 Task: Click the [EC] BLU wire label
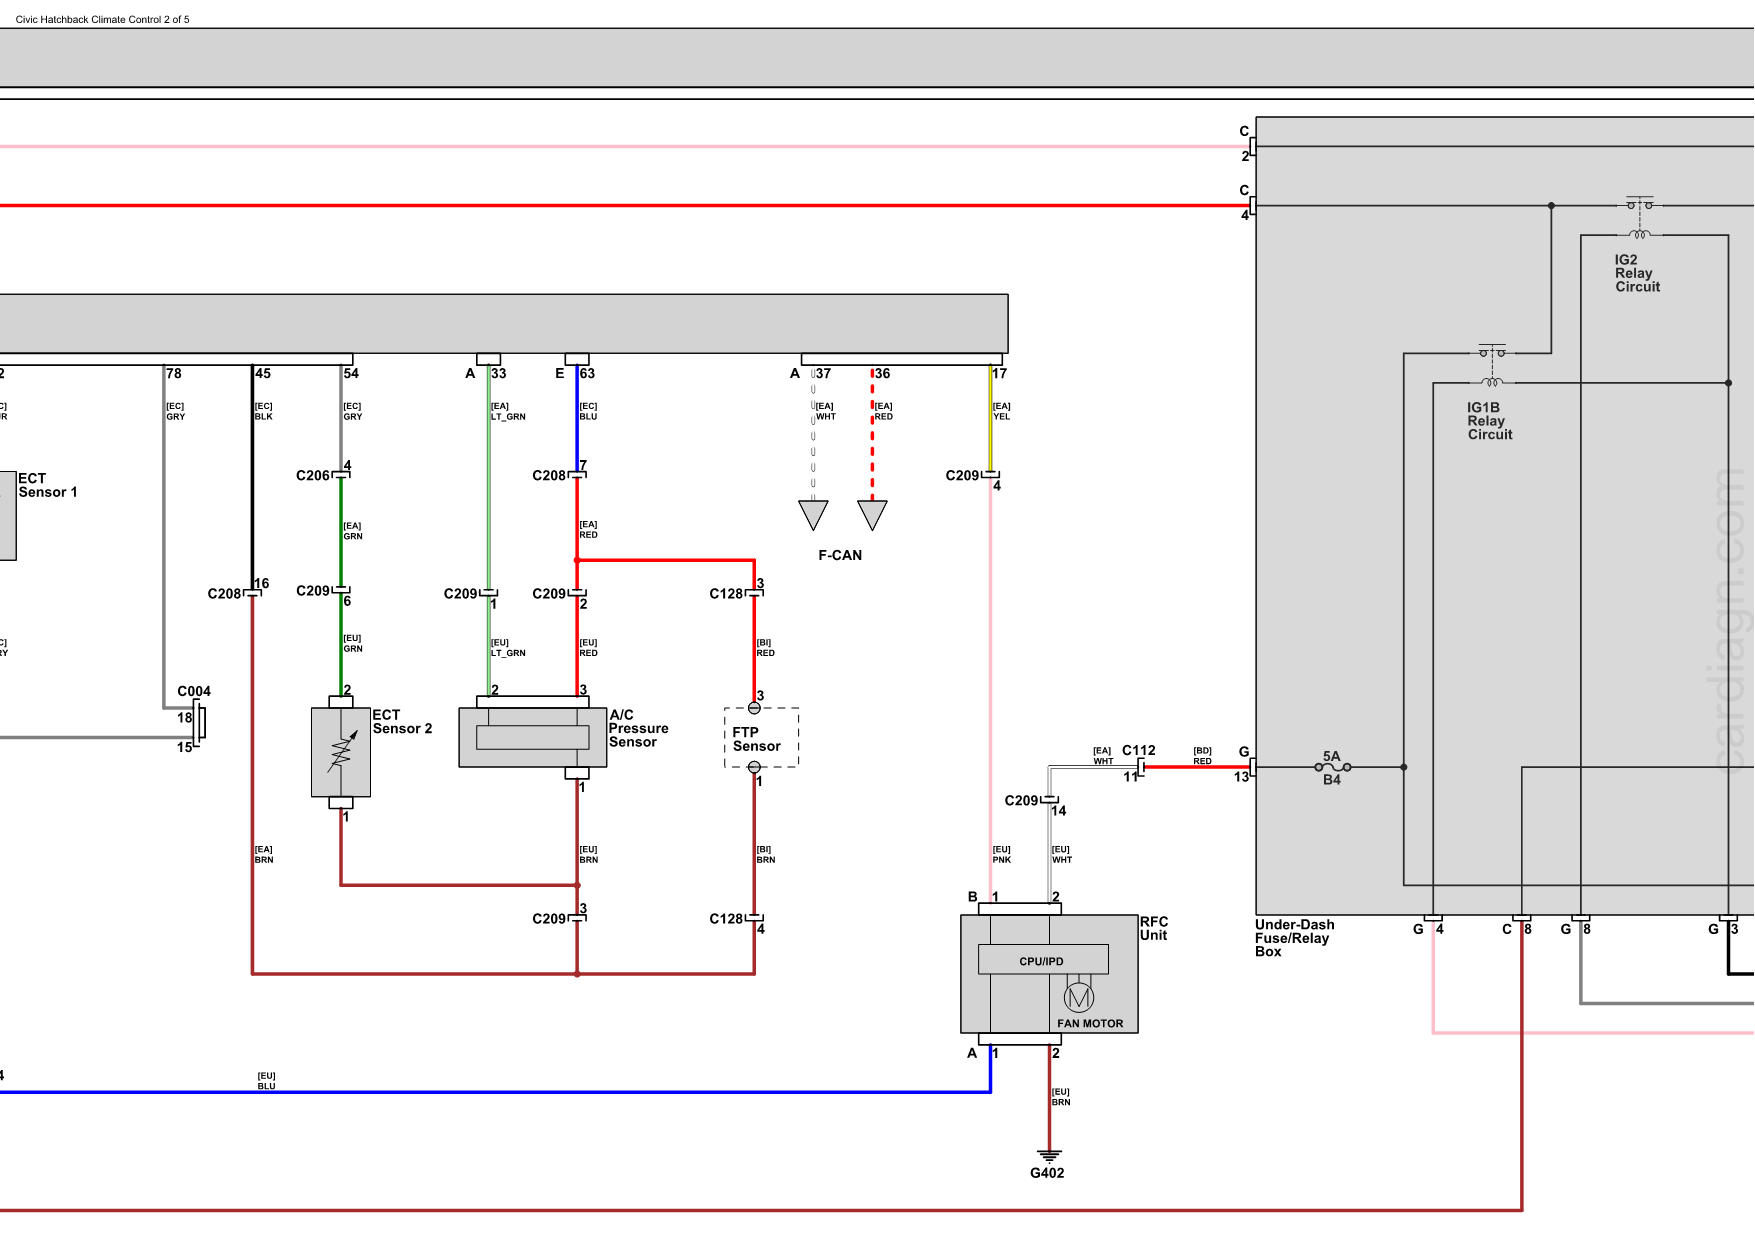point(588,411)
